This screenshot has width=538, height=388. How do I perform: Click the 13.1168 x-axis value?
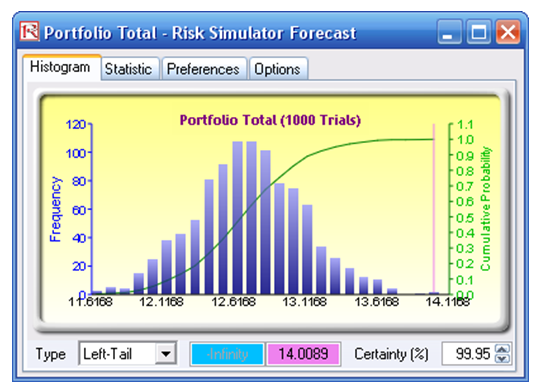(304, 302)
